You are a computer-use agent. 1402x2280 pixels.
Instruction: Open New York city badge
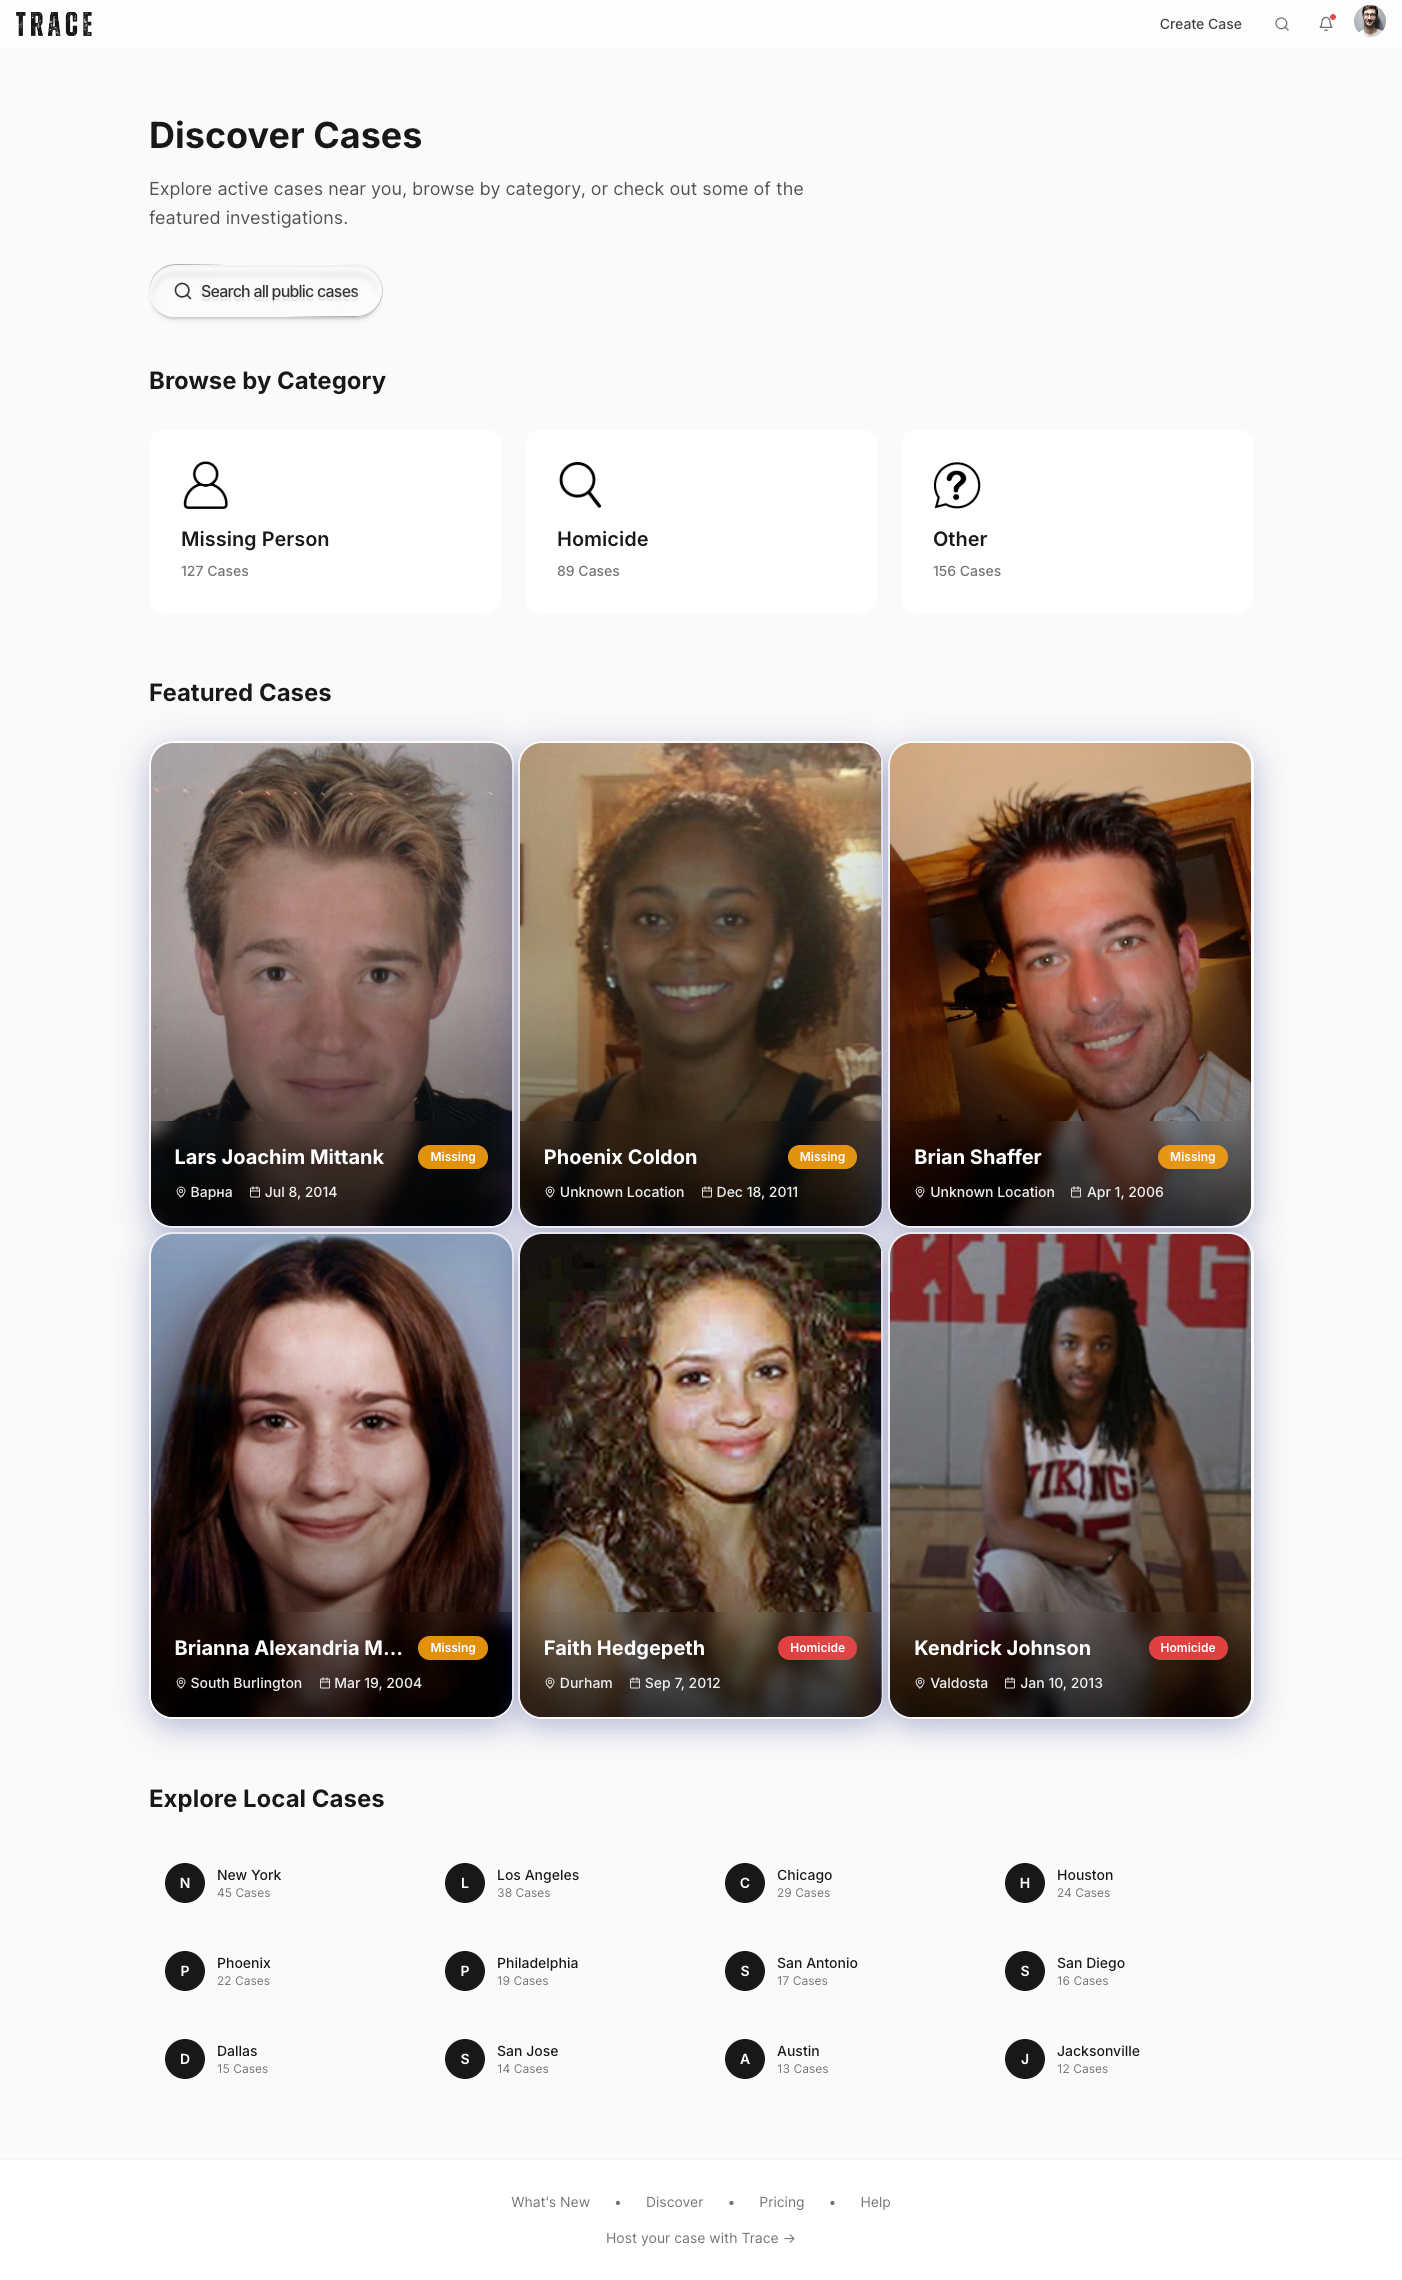coord(185,1883)
